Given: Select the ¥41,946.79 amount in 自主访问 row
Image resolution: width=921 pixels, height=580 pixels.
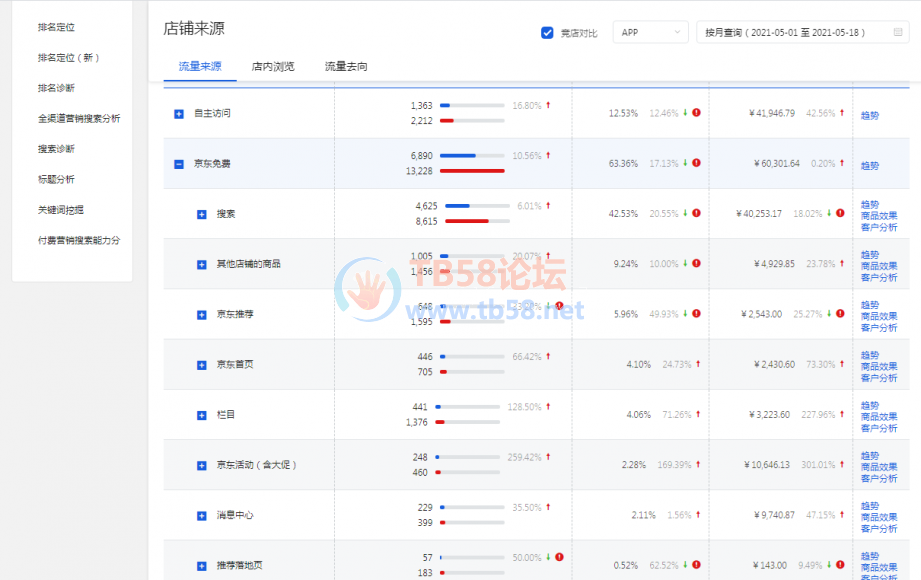Looking at the screenshot, I should coord(772,113).
